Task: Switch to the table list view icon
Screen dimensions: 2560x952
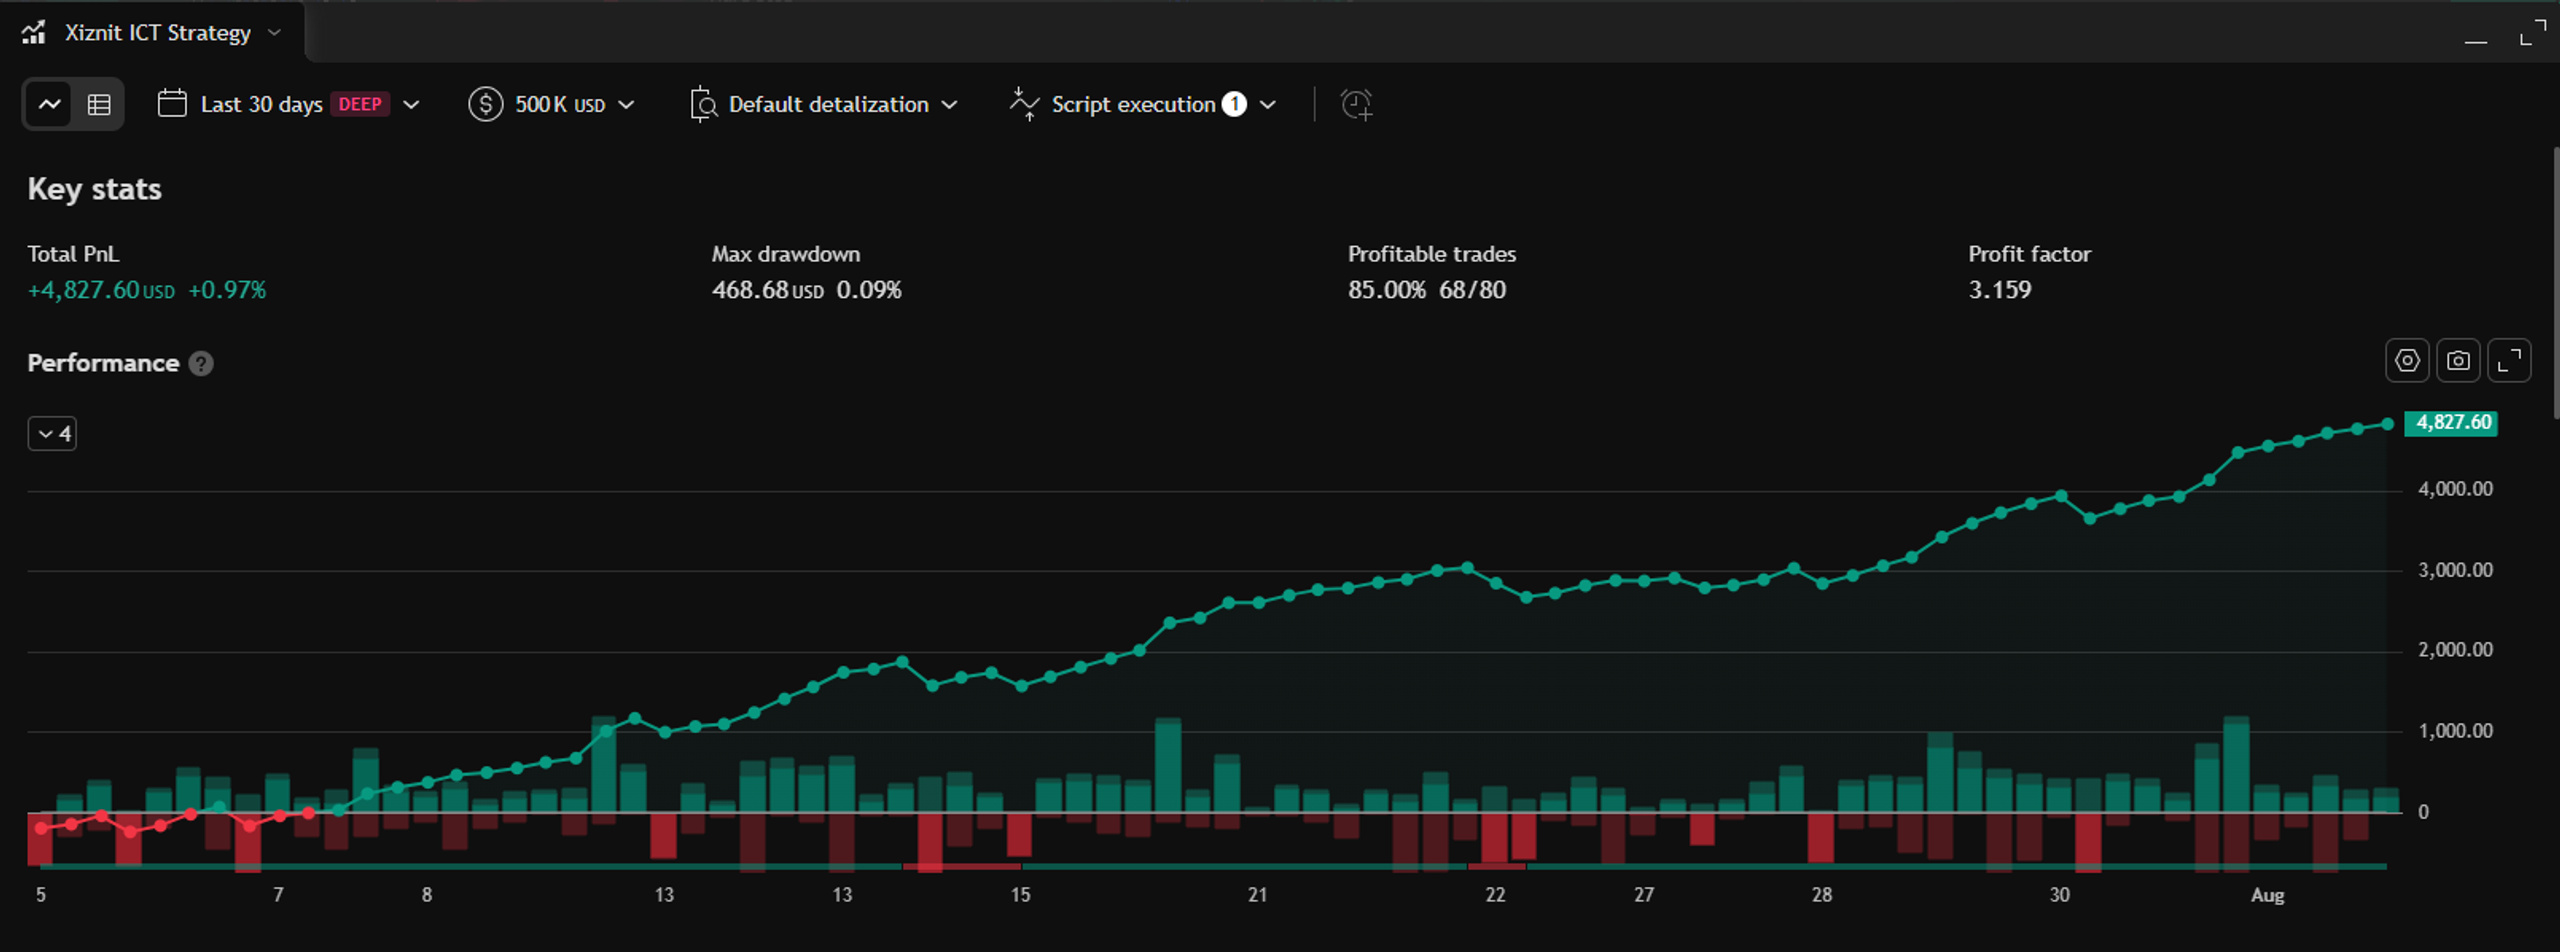Action: 99,104
